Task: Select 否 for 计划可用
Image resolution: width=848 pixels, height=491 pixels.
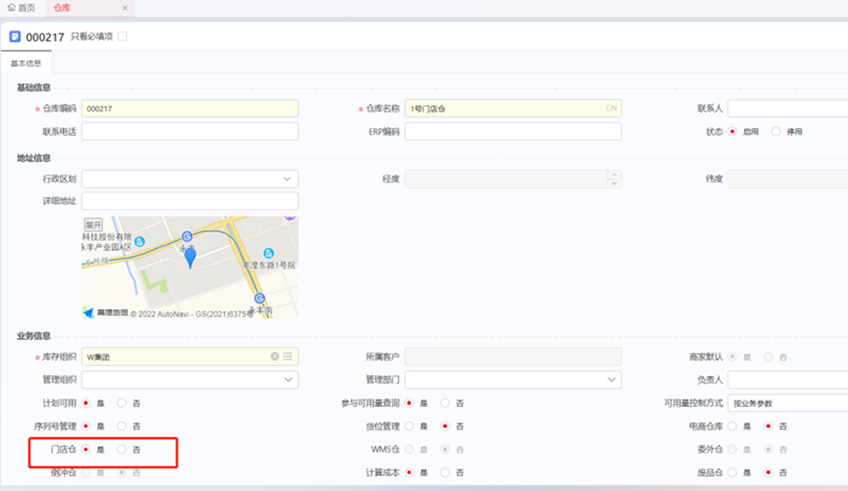Action: point(122,403)
